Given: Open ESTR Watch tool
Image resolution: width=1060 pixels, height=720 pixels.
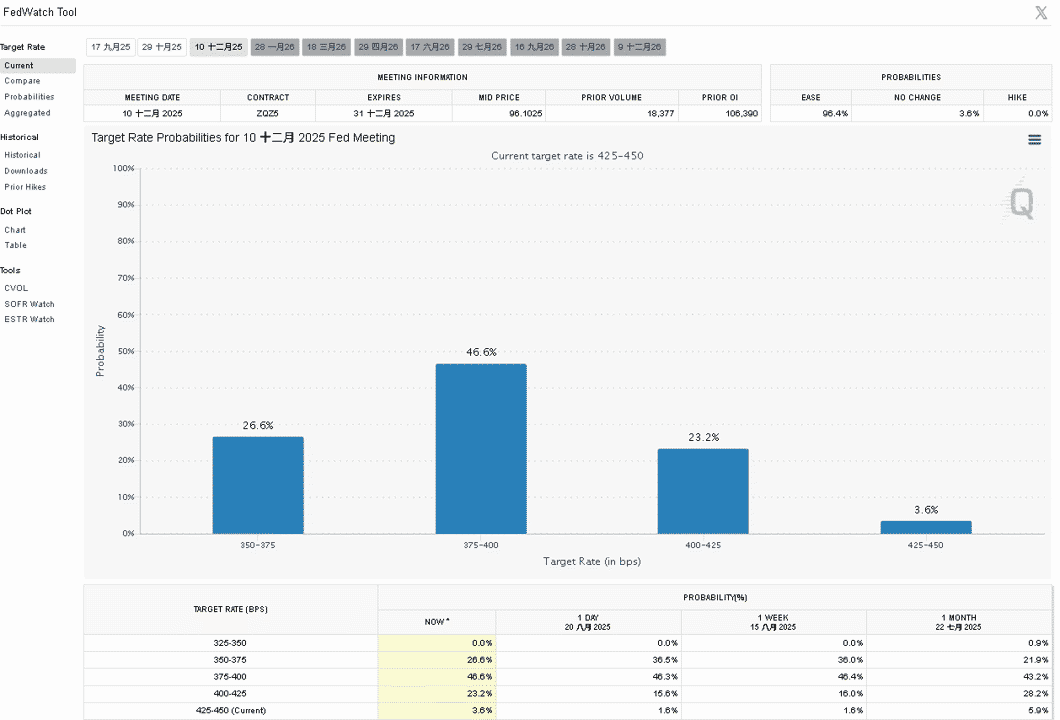Looking at the screenshot, I should tap(29, 319).
